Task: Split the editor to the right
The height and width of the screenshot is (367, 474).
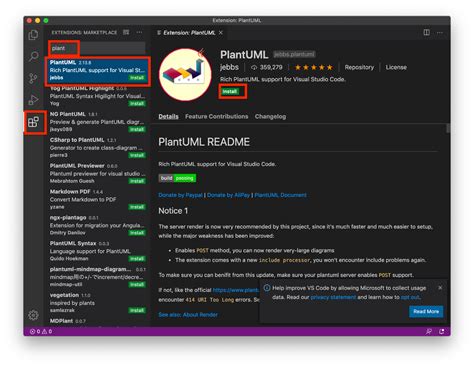Action: coord(426,32)
